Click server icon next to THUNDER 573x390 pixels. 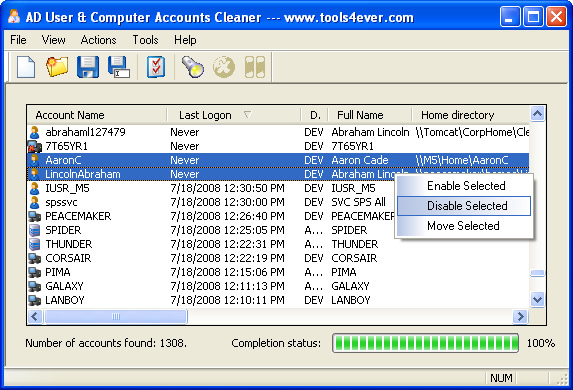pyautogui.click(x=34, y=245)
